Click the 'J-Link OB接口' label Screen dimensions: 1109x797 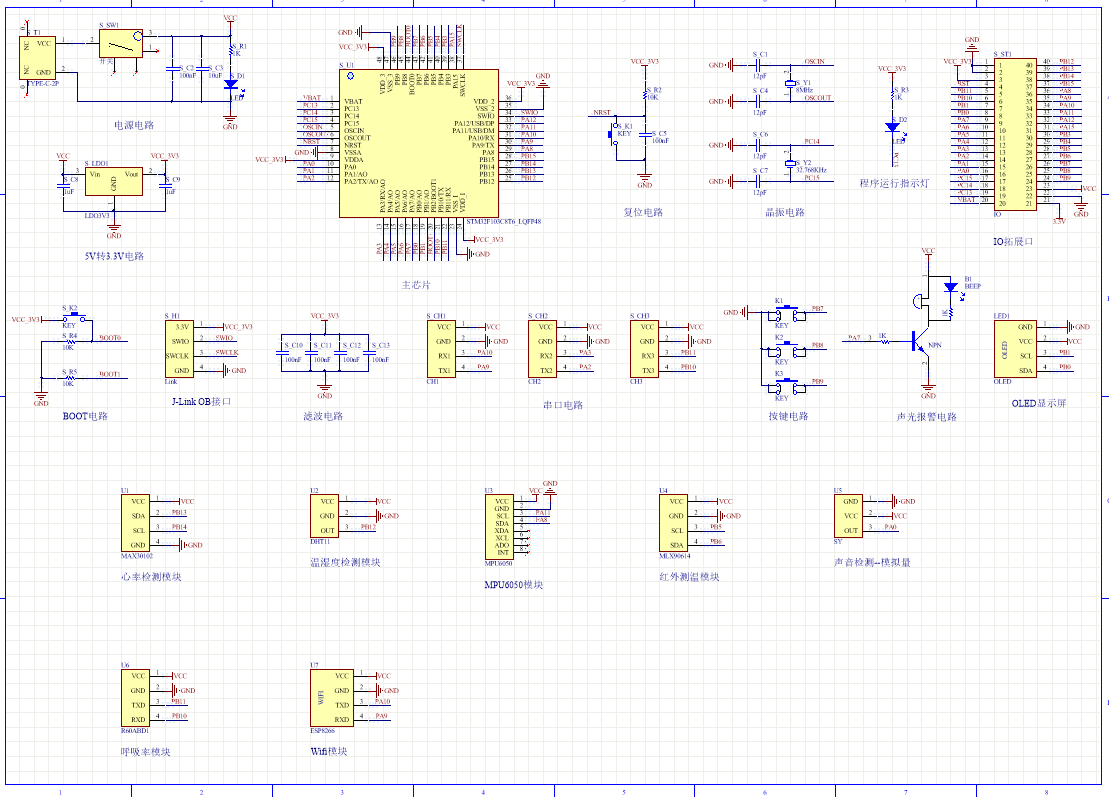coord(202,402)
